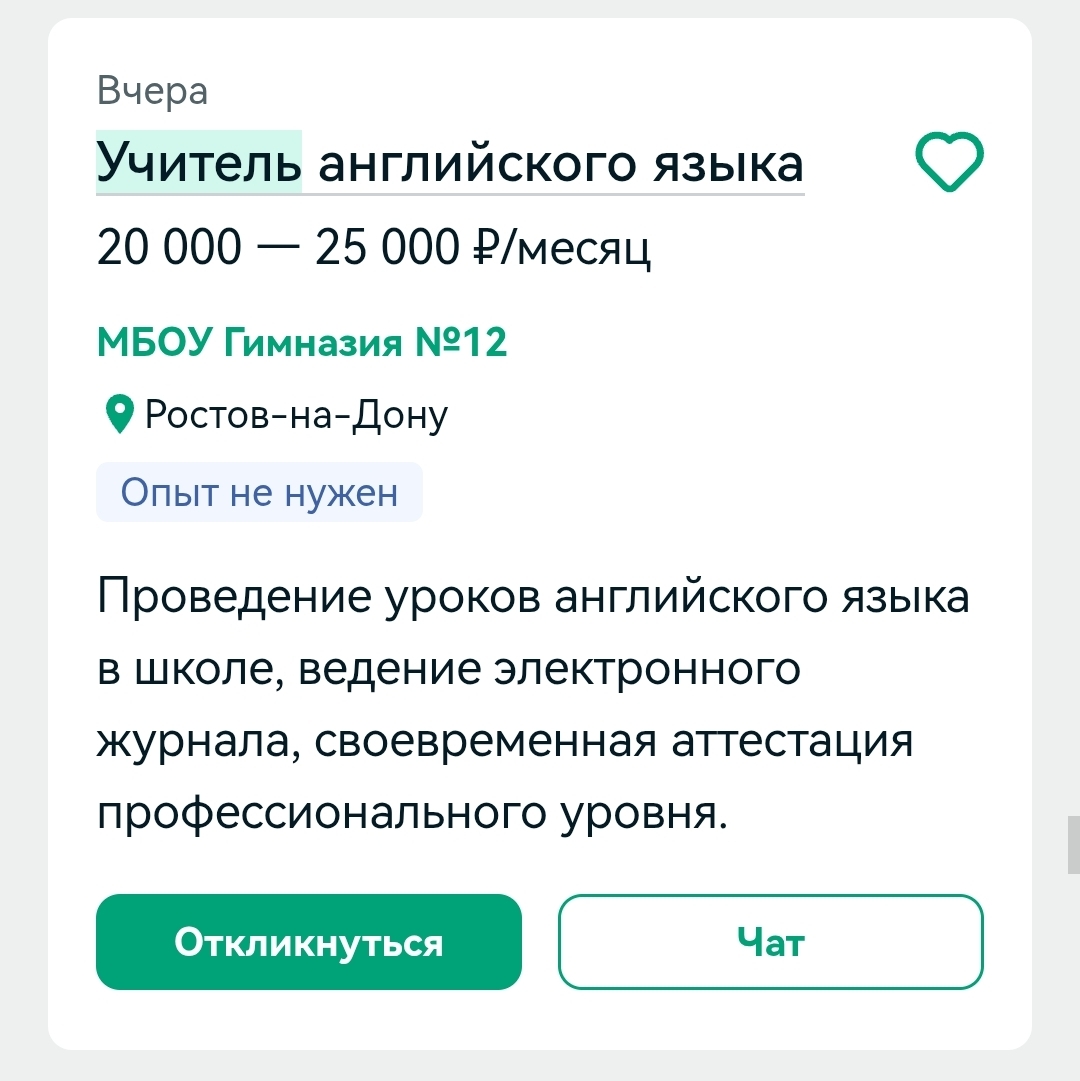
Task: Select the "Опыт не нужен" tag
Action: click(x=259, y=492)
